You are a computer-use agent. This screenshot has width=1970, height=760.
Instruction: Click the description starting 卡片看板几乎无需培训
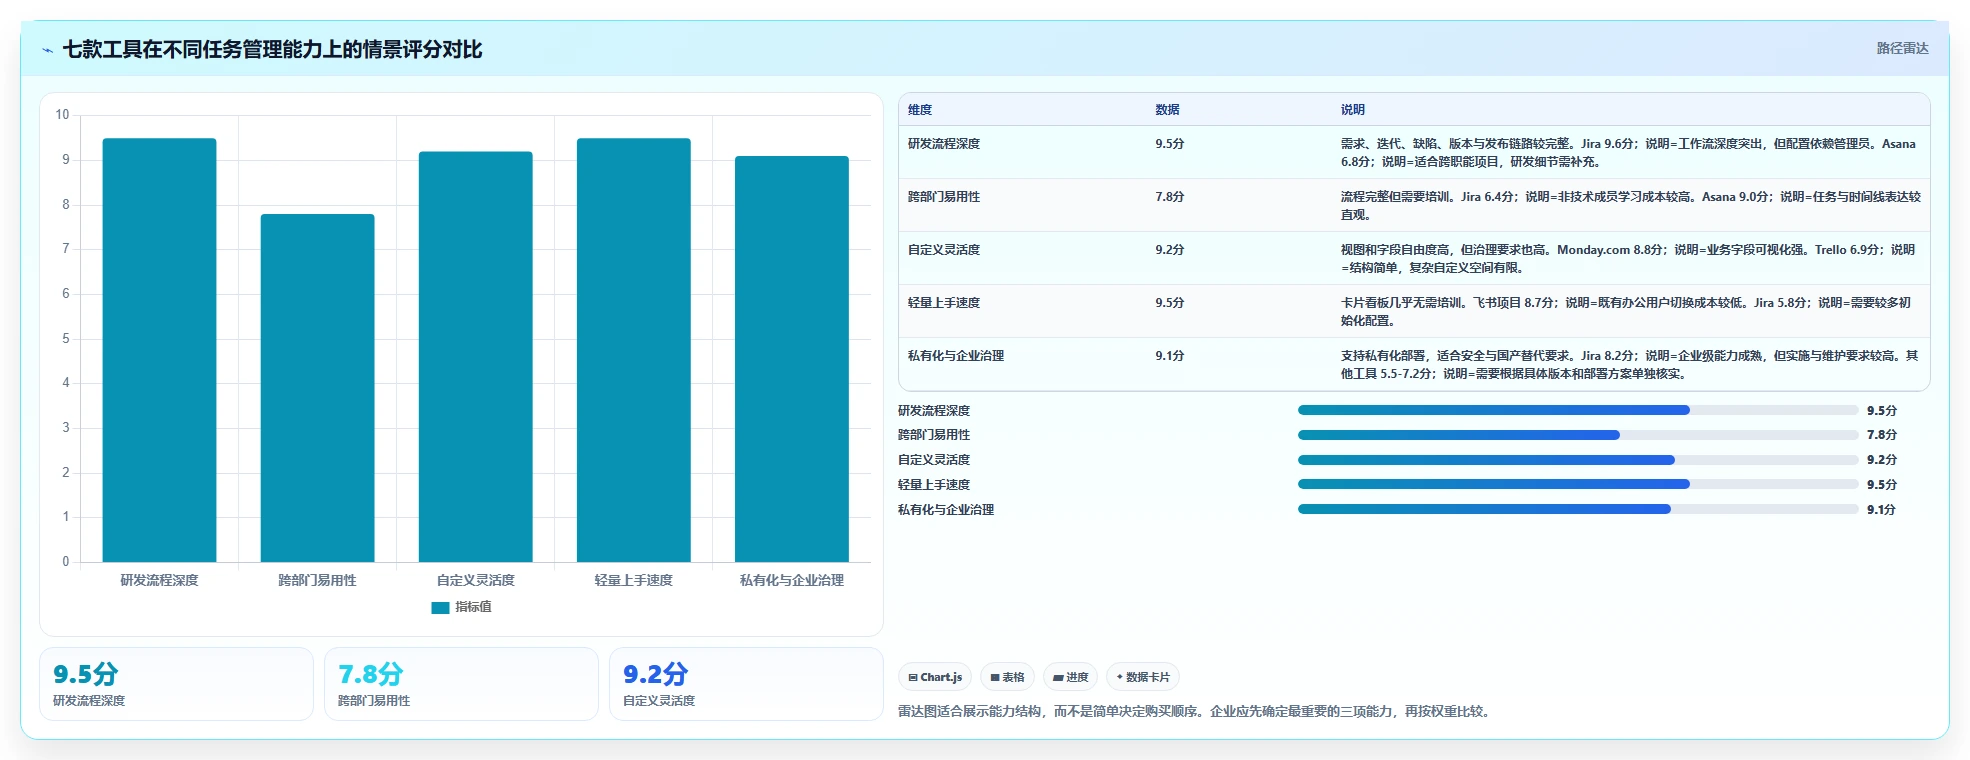click(x=1626, y=312)
